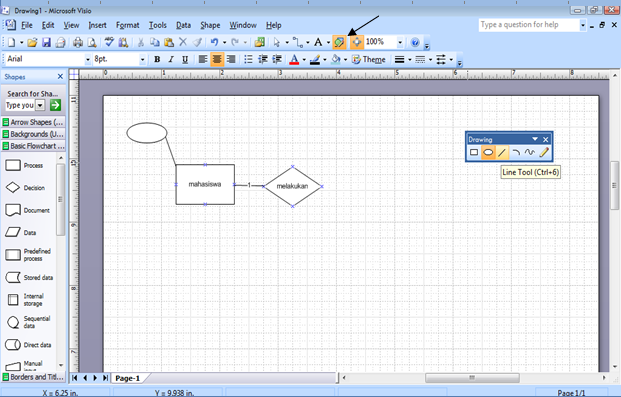621x397 pixels.
Task: Open the Drawing toolbar options arrow
Action: tap(535, 139)
